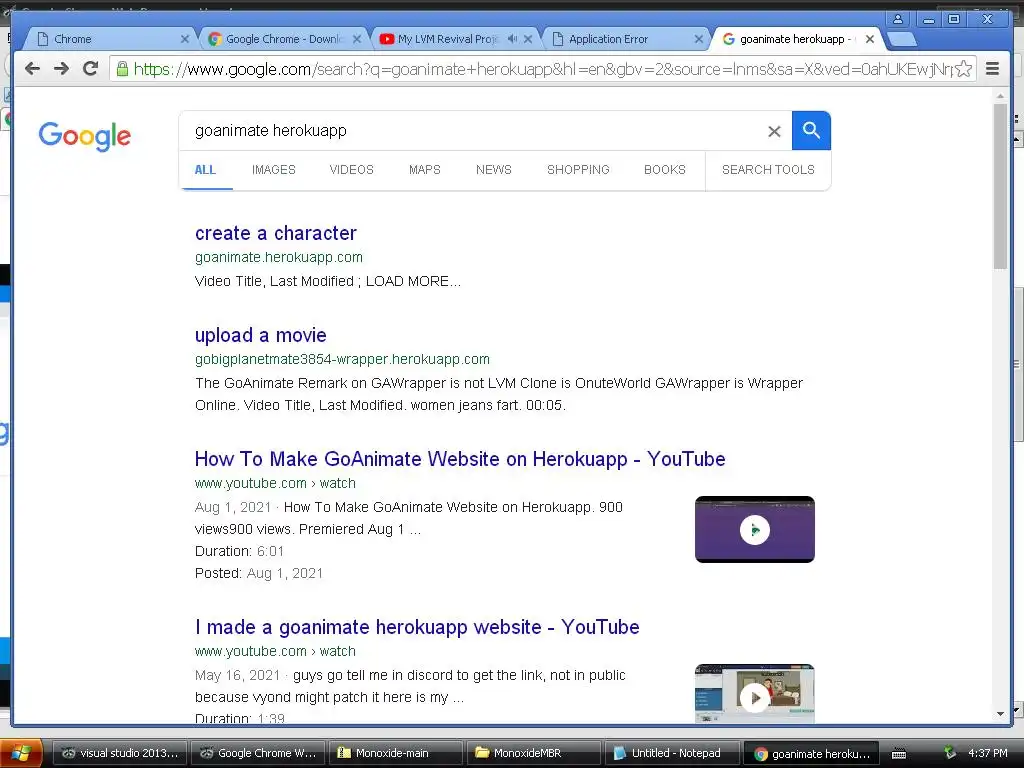
Task: Close the Chrome tab
Action: pos(185,39)
